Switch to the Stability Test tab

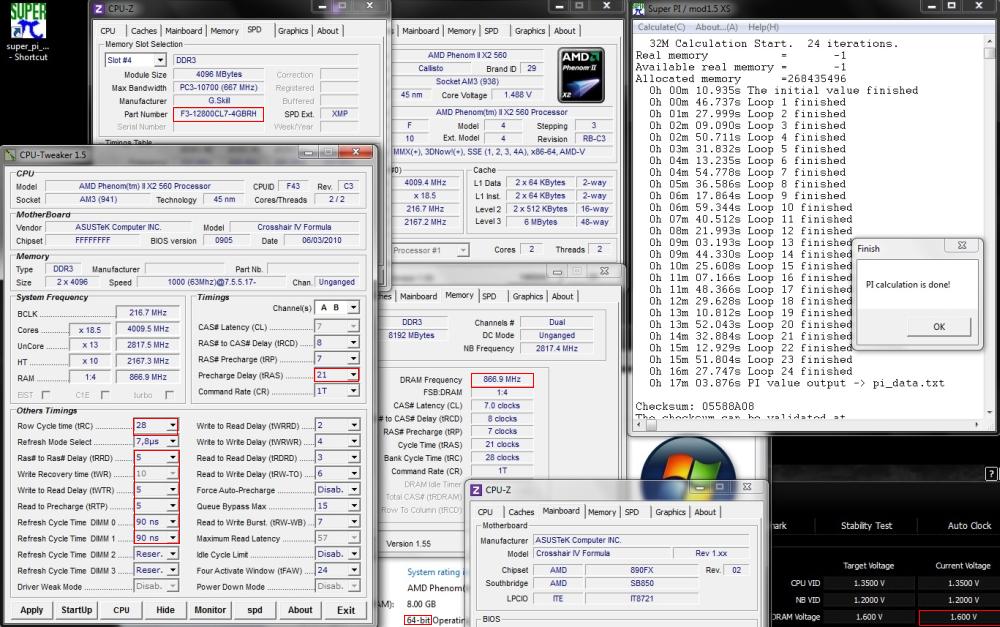[x=866, y=526]
